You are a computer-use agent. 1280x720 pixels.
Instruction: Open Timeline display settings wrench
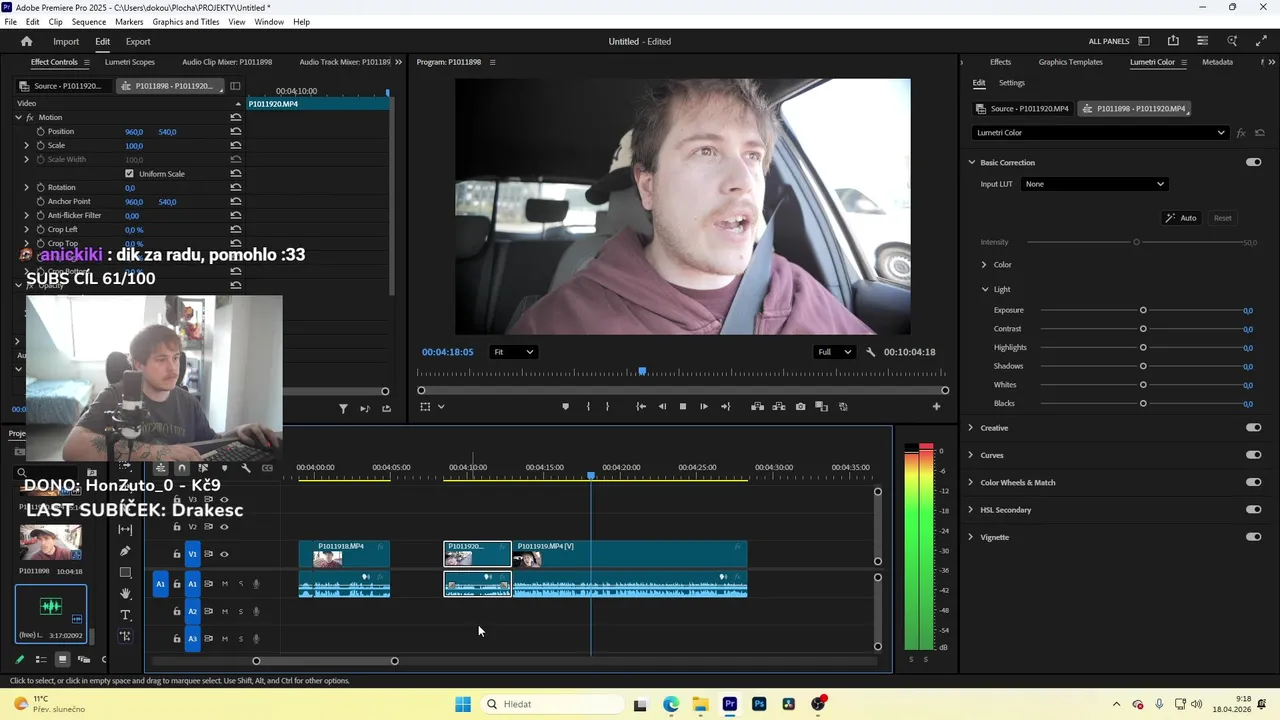(x=246, y=468)
